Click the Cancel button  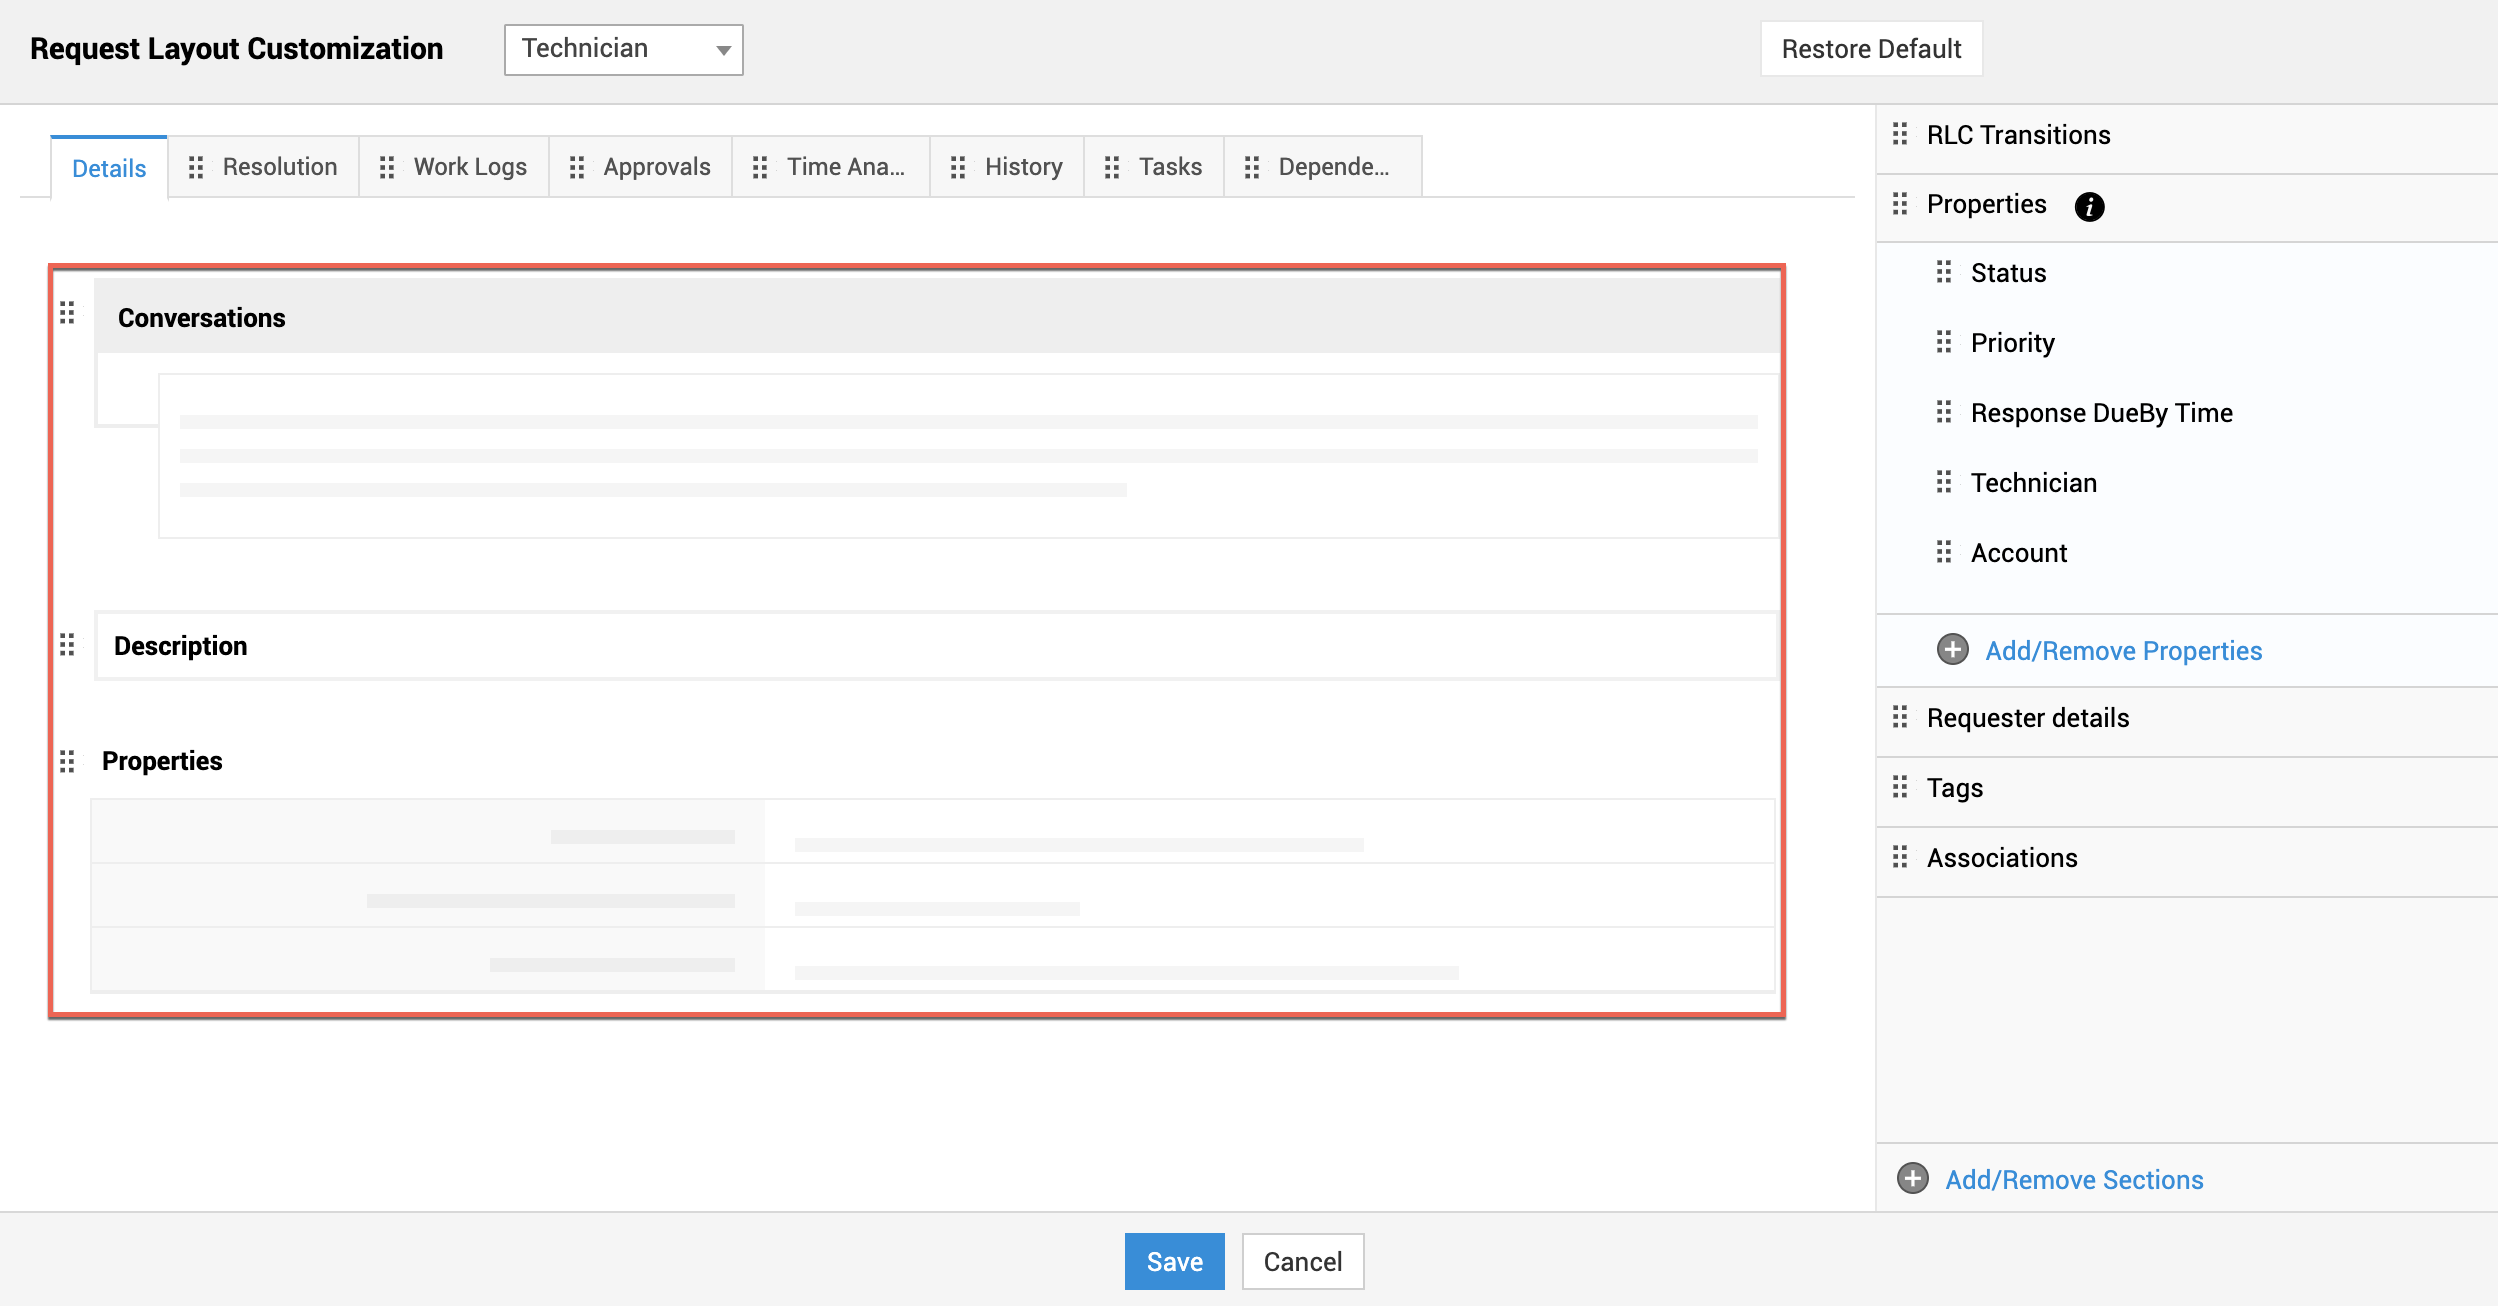pos(1302,1261)
